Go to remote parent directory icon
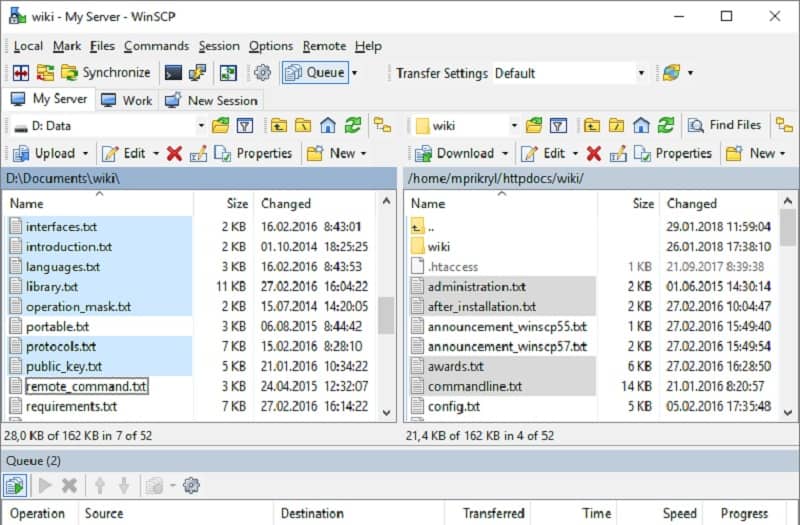Viewport: 800px width, 525px height. (x=592, y=126)
